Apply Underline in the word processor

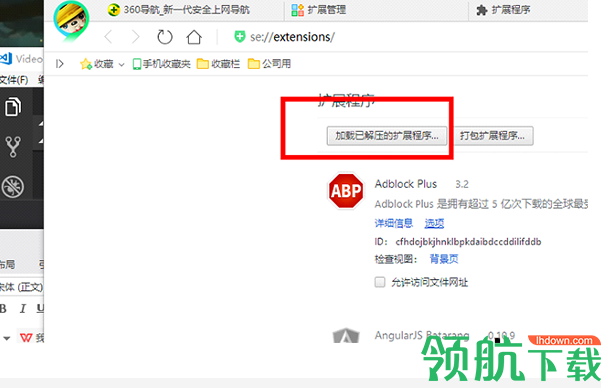point(40,309)
